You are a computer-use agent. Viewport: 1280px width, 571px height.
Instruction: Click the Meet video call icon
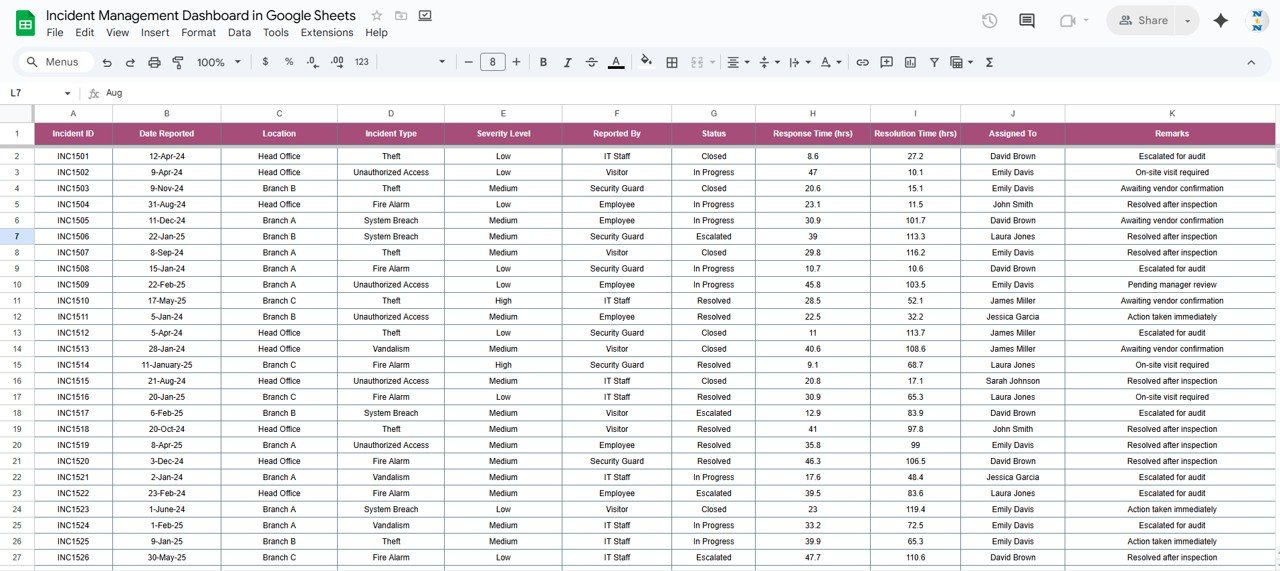tap(1068, 20)
